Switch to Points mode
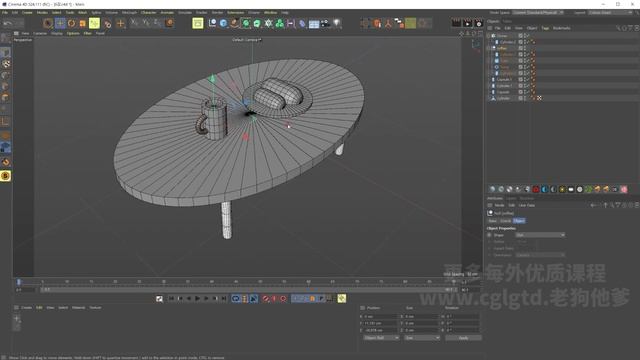Image resolution: width=640 pixels, height=360 pixels. (x=6, y=76)
